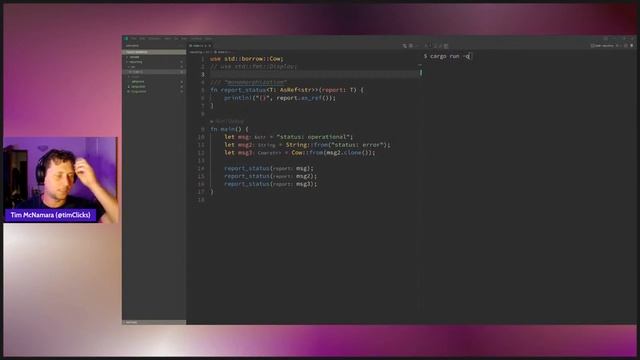Screen dimensions: 640x360
Task: Click line number 18 in gutter
Action: click(201, 200)
